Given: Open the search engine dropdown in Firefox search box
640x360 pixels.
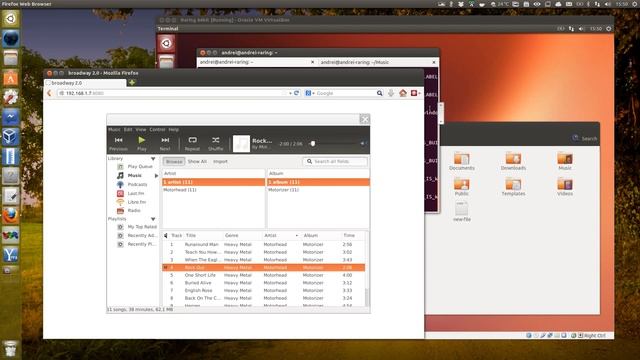Looking at the screenshot, I should tap(310, 93).
